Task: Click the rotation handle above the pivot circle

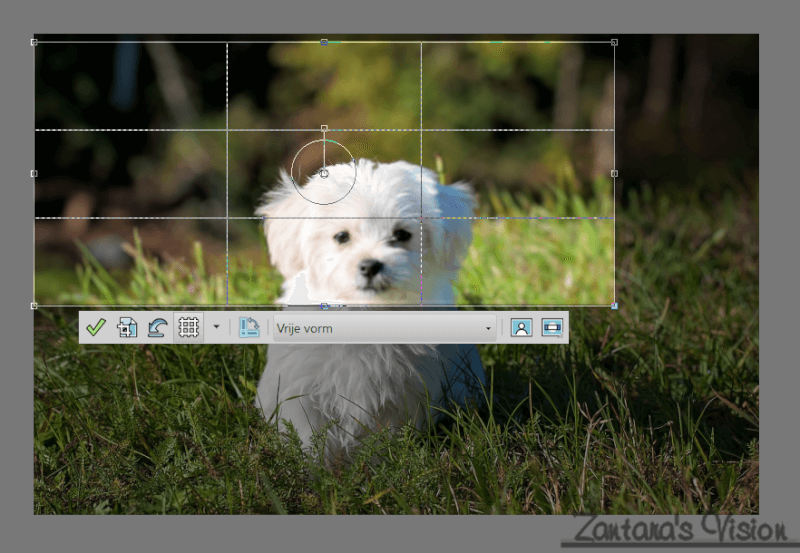Action: click(x=324, y=128)
